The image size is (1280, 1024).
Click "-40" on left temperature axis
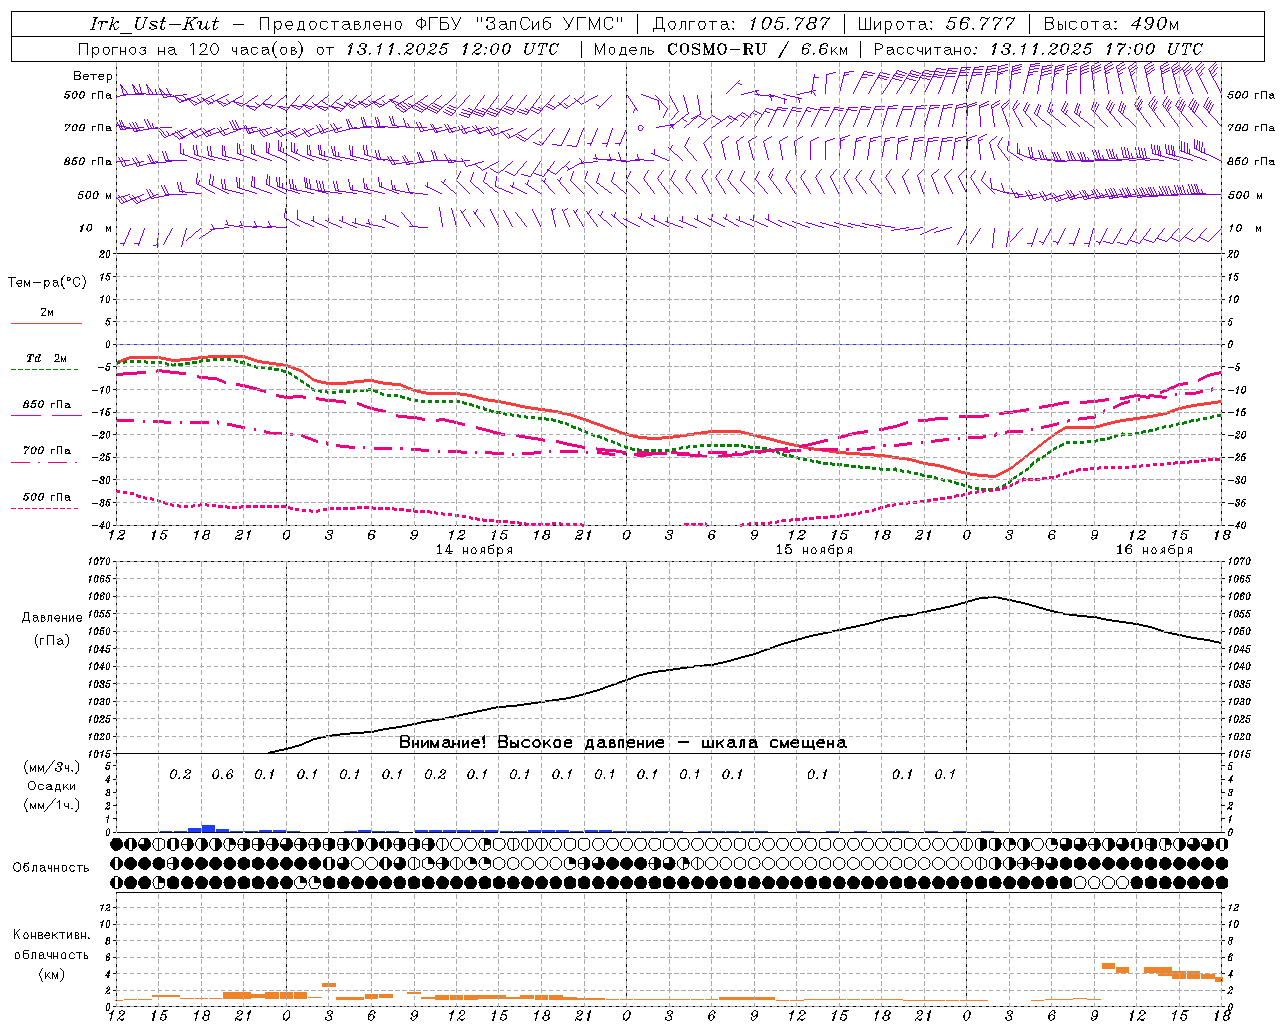pyautogui.click(x=103, y=525)
